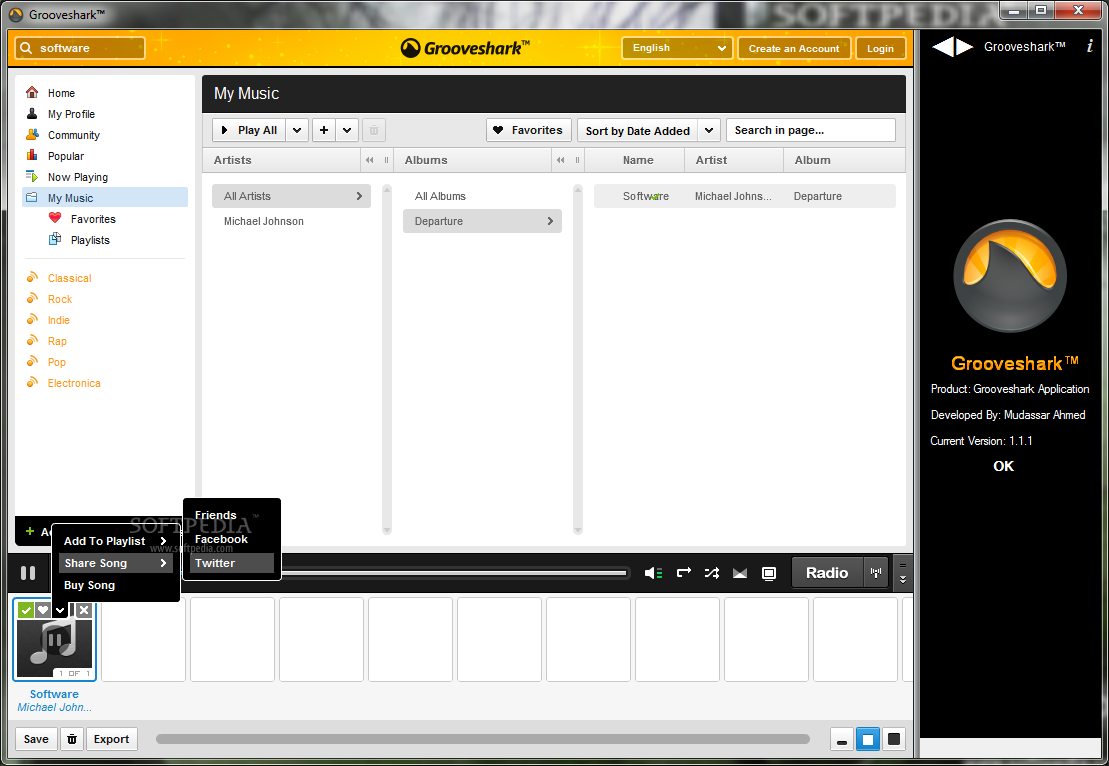Tune to Indie radio station
Screen dimensions: 1109x766
tap(59, 320)
